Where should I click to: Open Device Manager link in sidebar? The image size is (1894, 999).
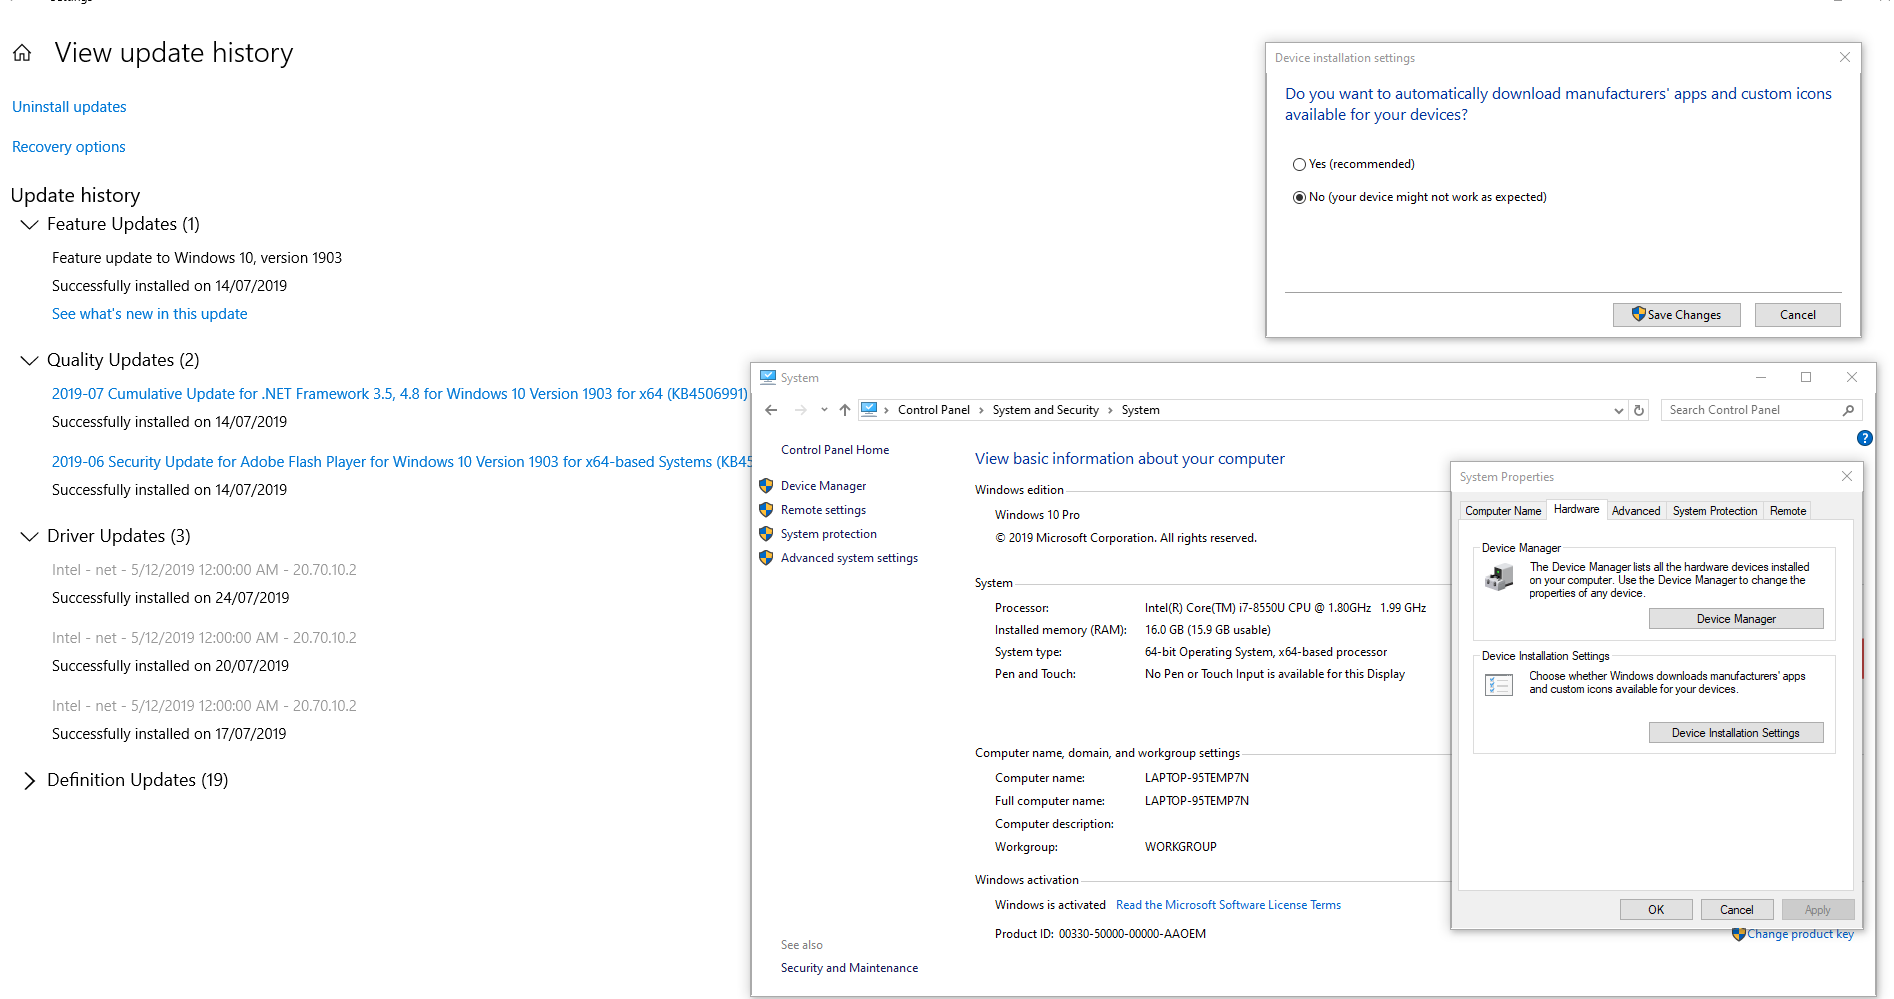824,486
